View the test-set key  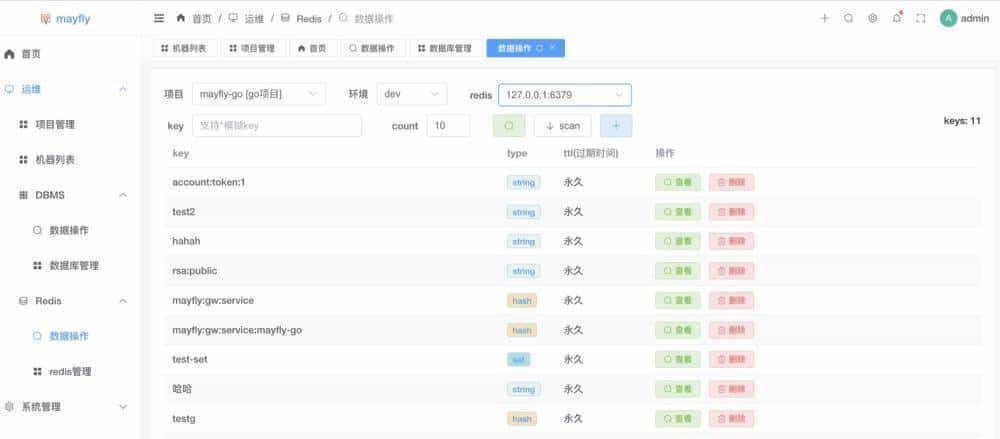[x=677, y=359]
